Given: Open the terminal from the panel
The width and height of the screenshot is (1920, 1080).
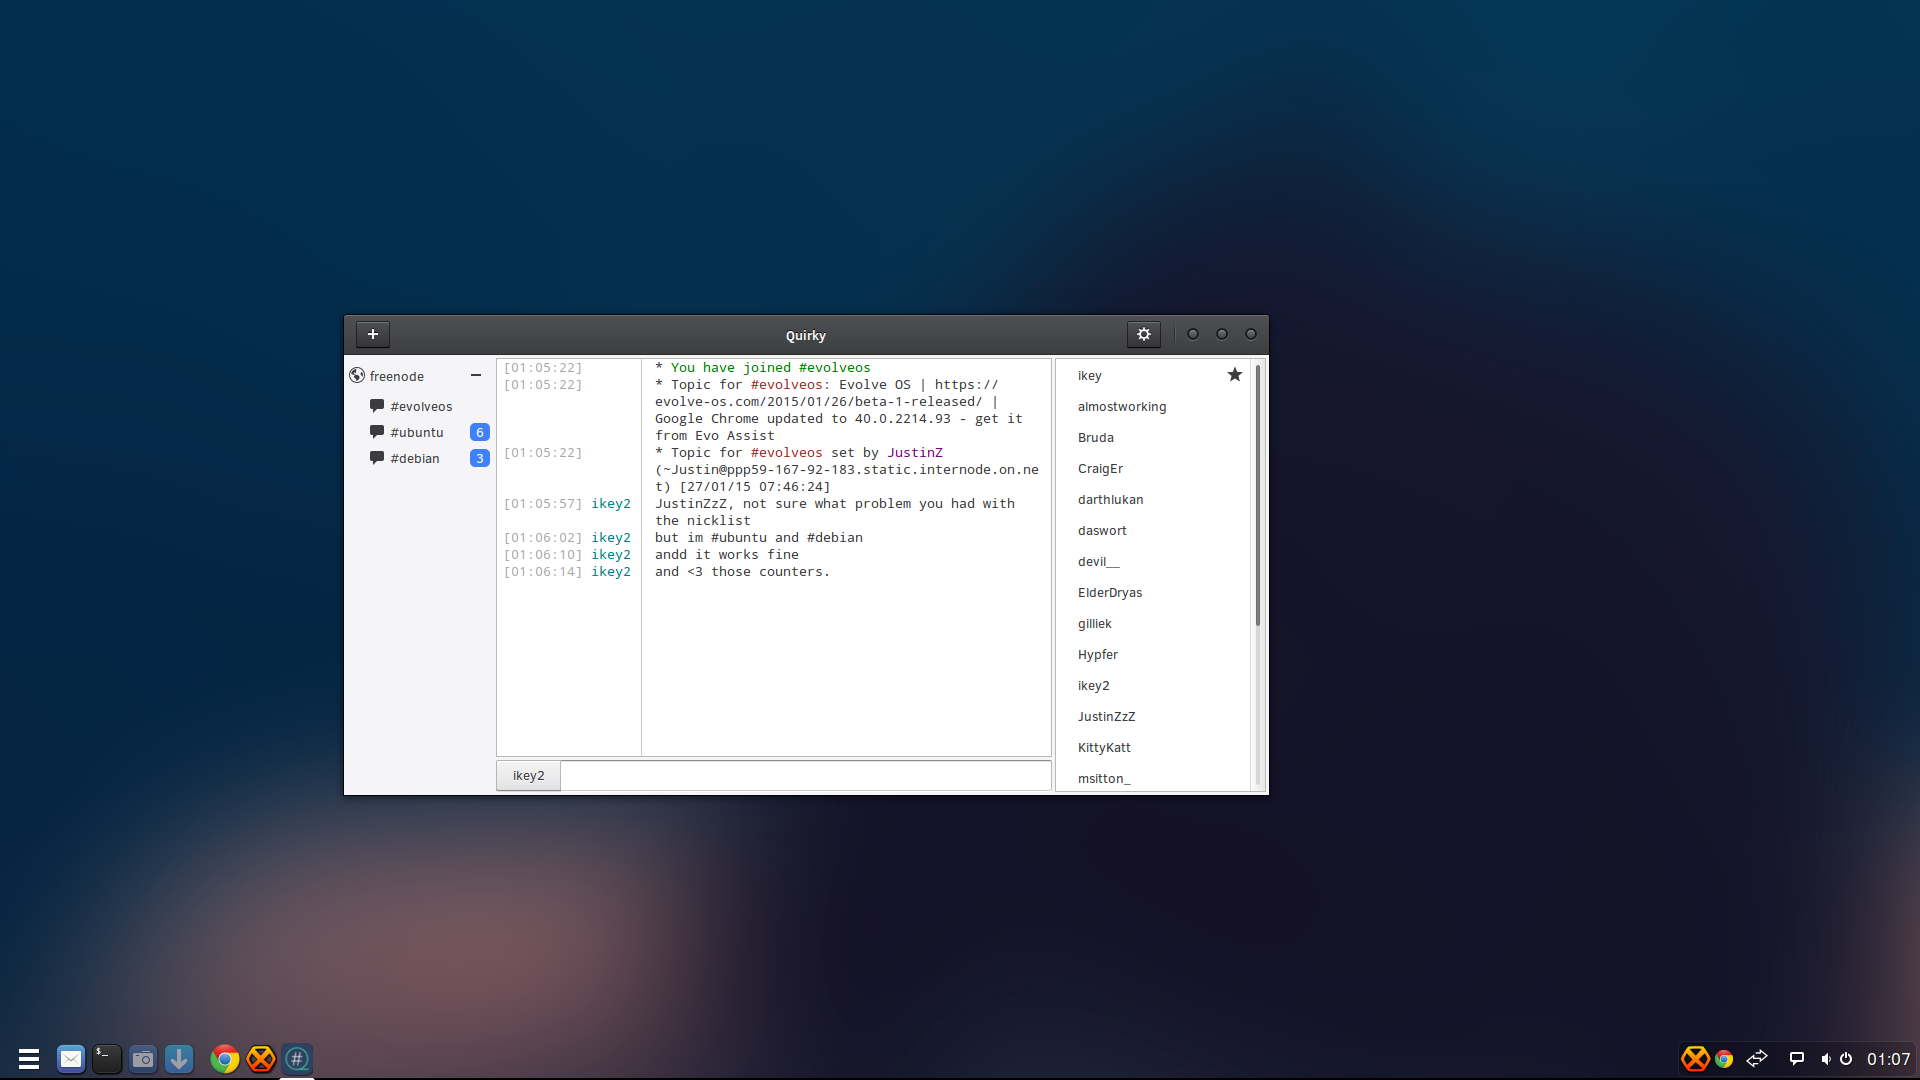Looking at the screenshot, I should click(107, 1059).
